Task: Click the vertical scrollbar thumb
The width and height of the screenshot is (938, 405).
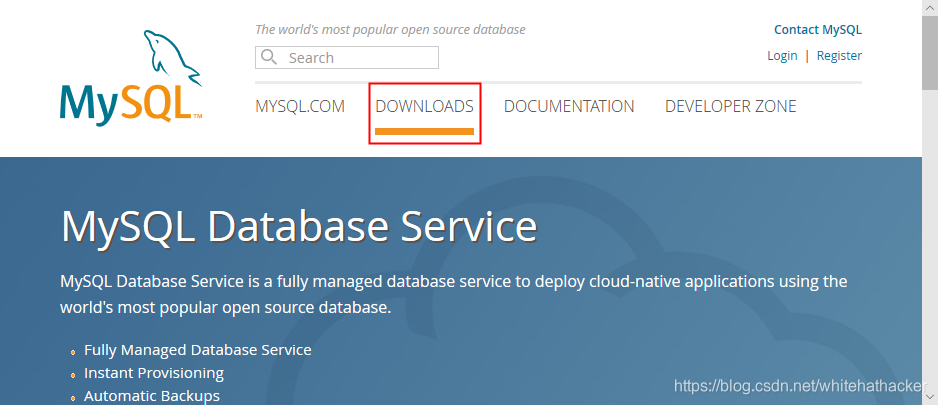Action: tap(930, 53)
